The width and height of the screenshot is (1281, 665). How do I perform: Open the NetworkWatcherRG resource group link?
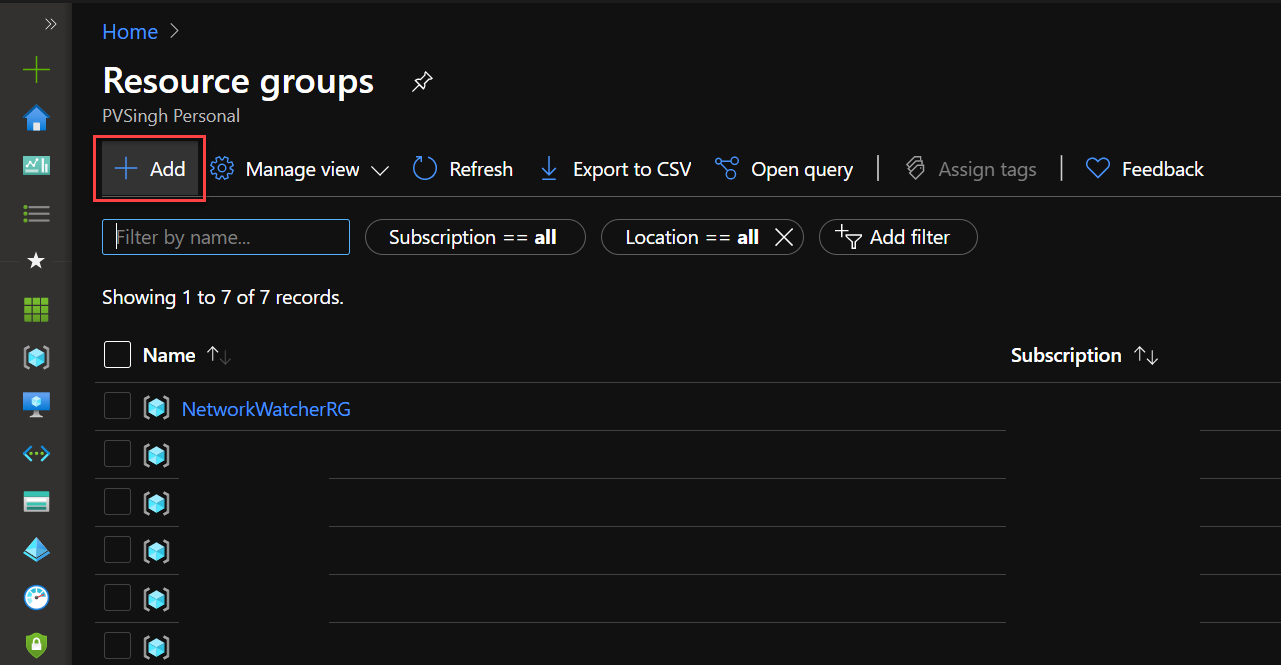(266, 409)
